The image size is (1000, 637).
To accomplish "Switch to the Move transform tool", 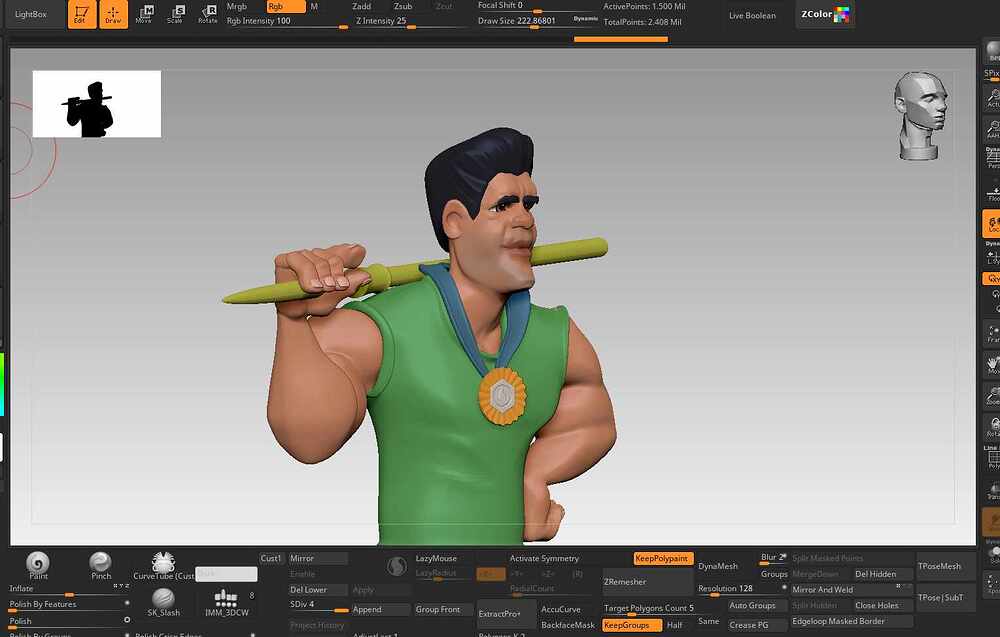I will click(144, 14).
